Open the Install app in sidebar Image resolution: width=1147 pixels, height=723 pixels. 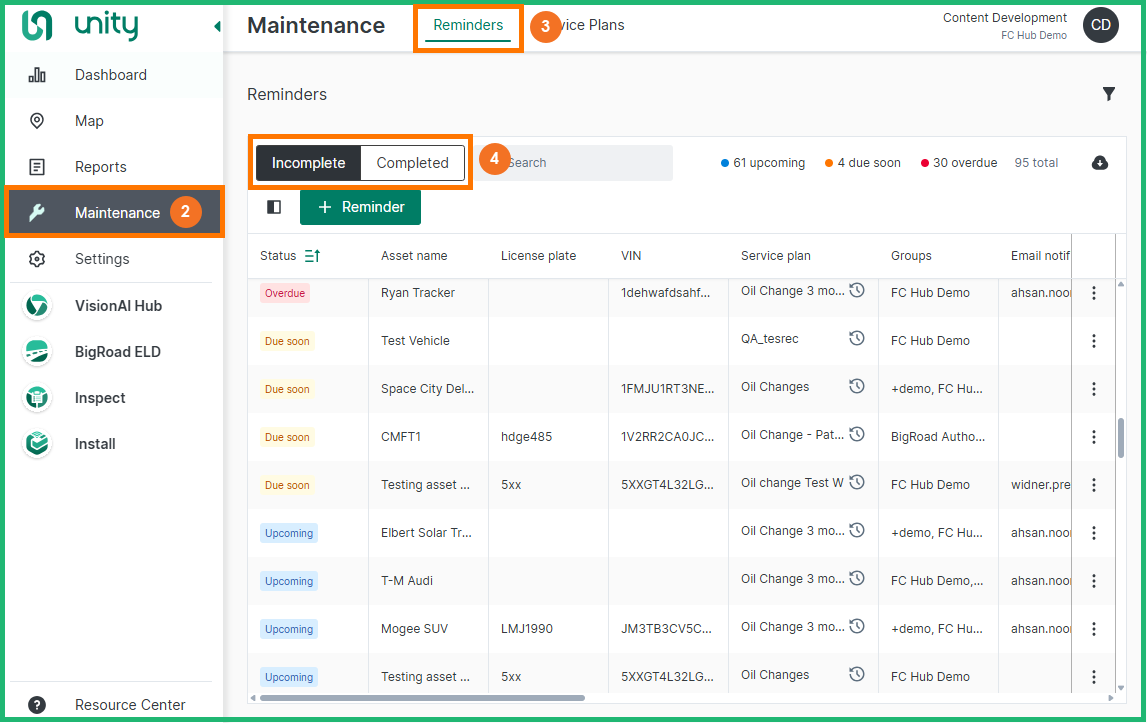(x=95, y=444)
